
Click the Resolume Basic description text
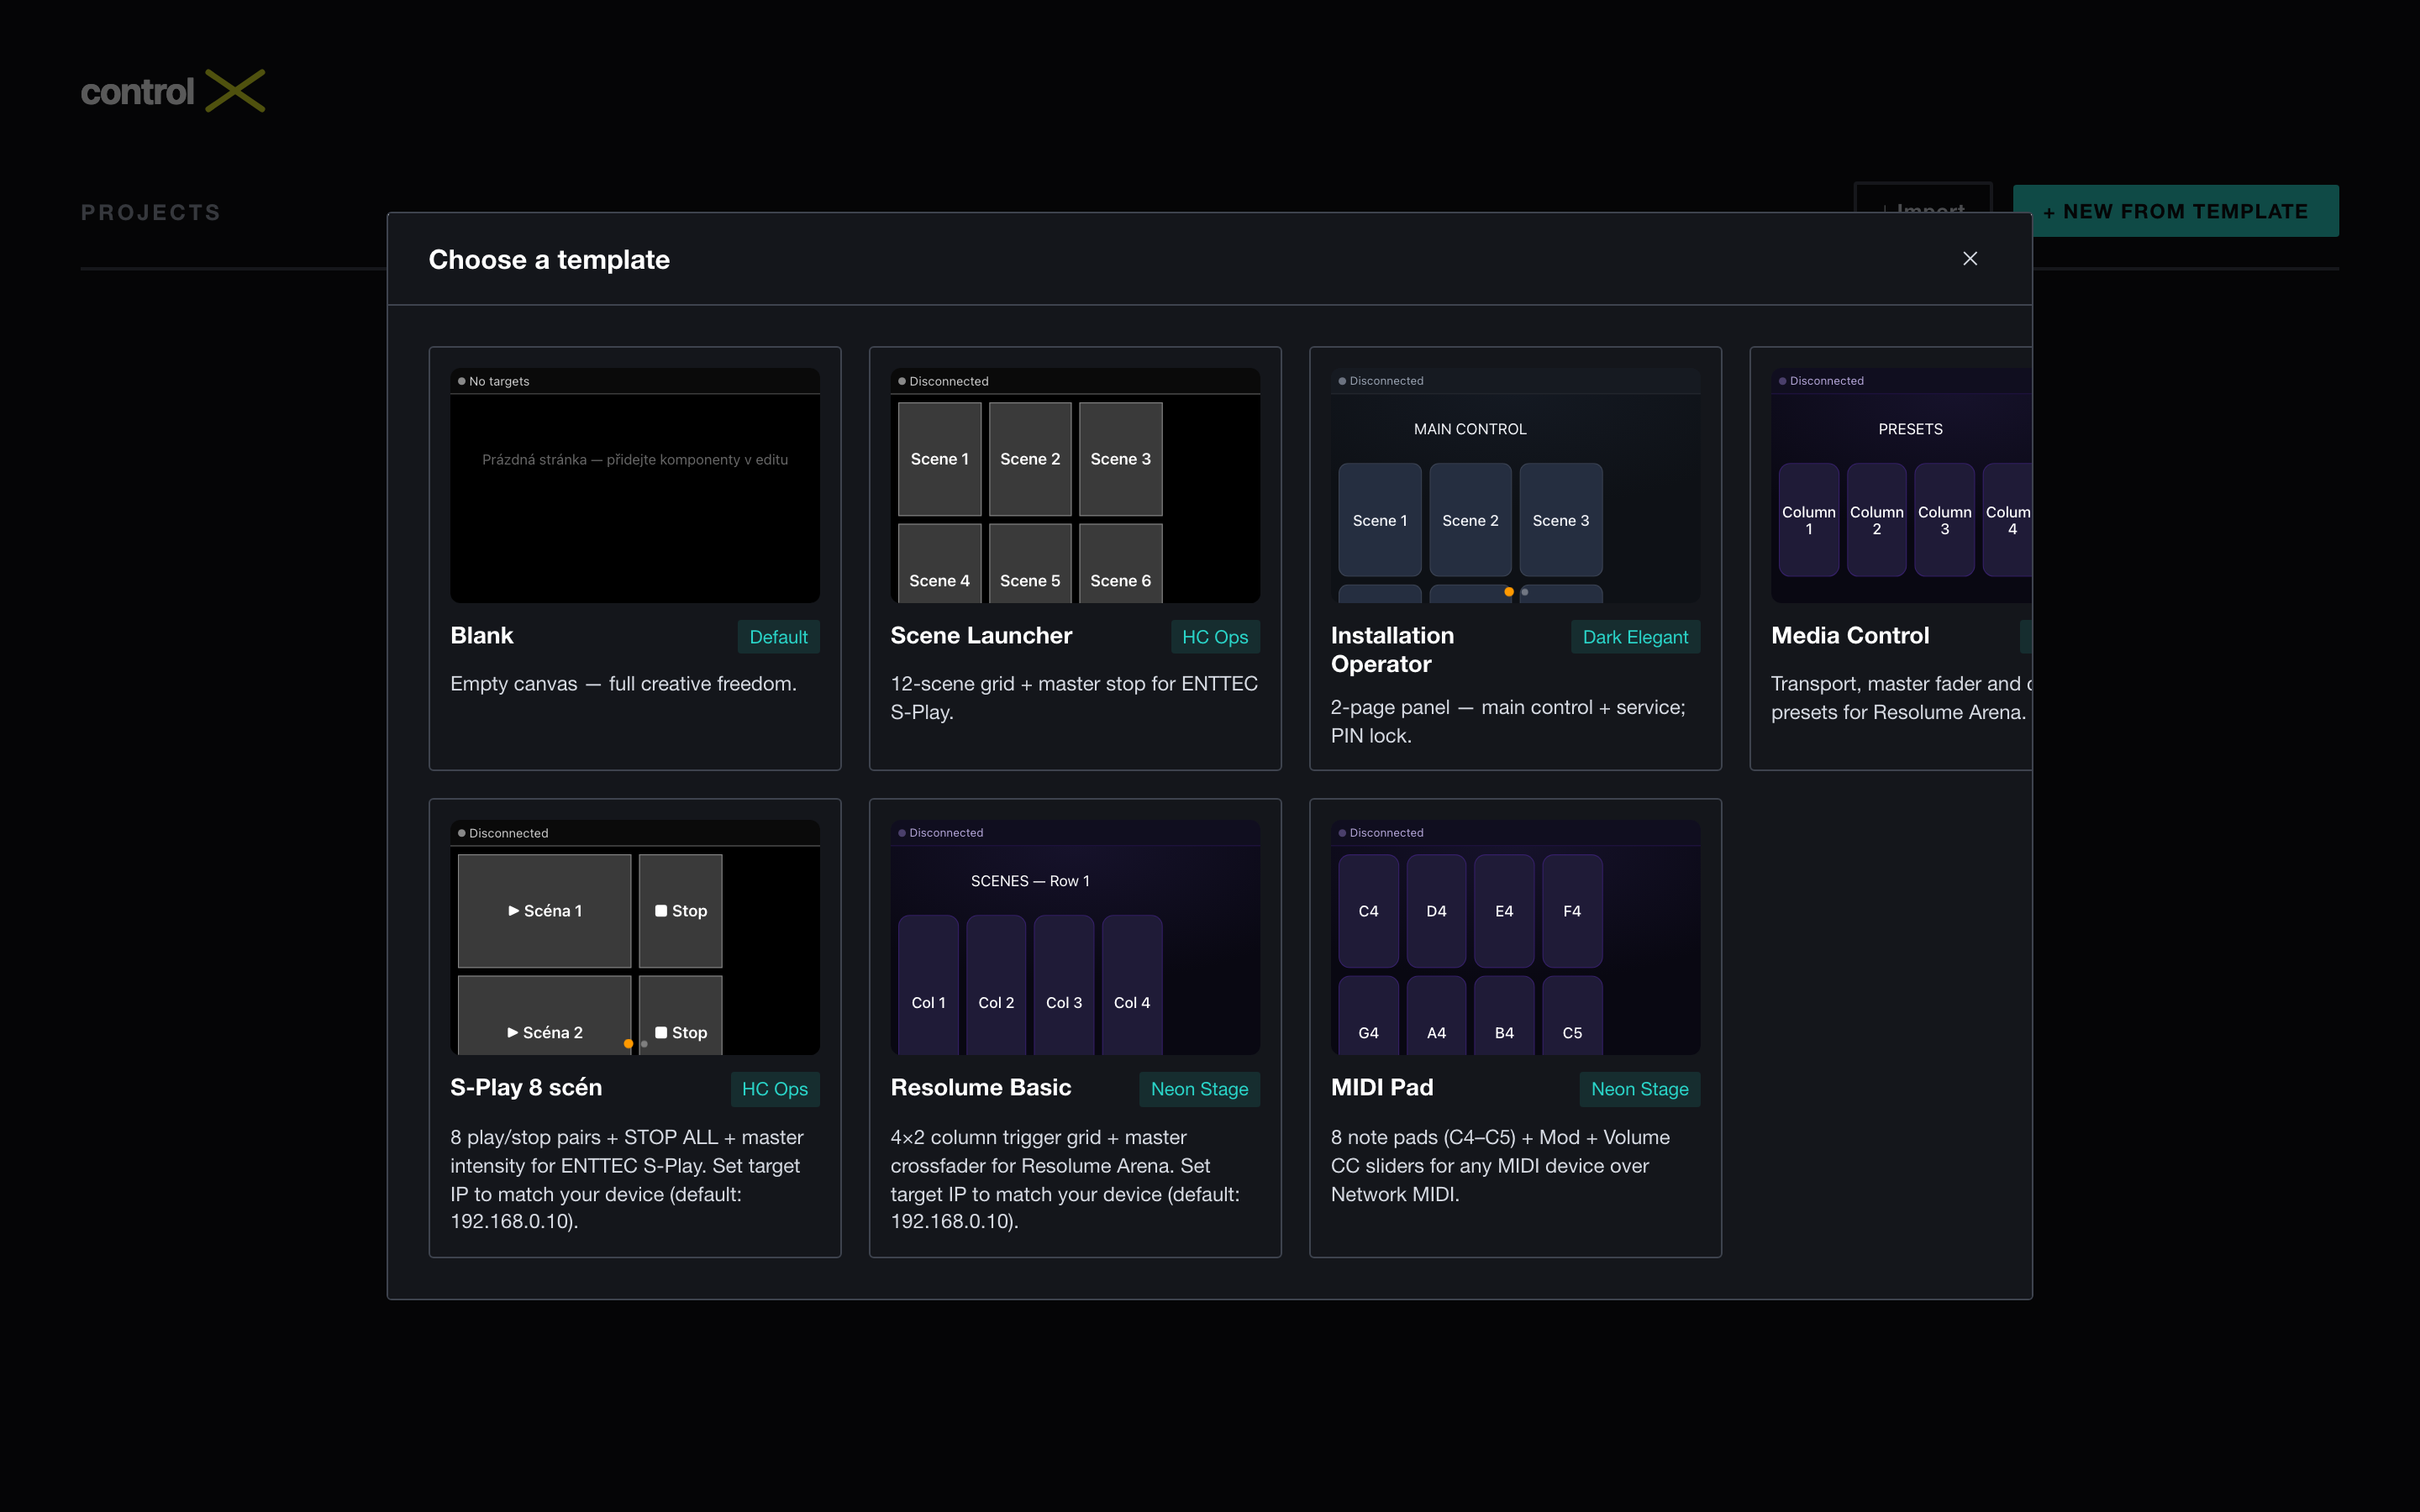click(x=1065, y=1179)
